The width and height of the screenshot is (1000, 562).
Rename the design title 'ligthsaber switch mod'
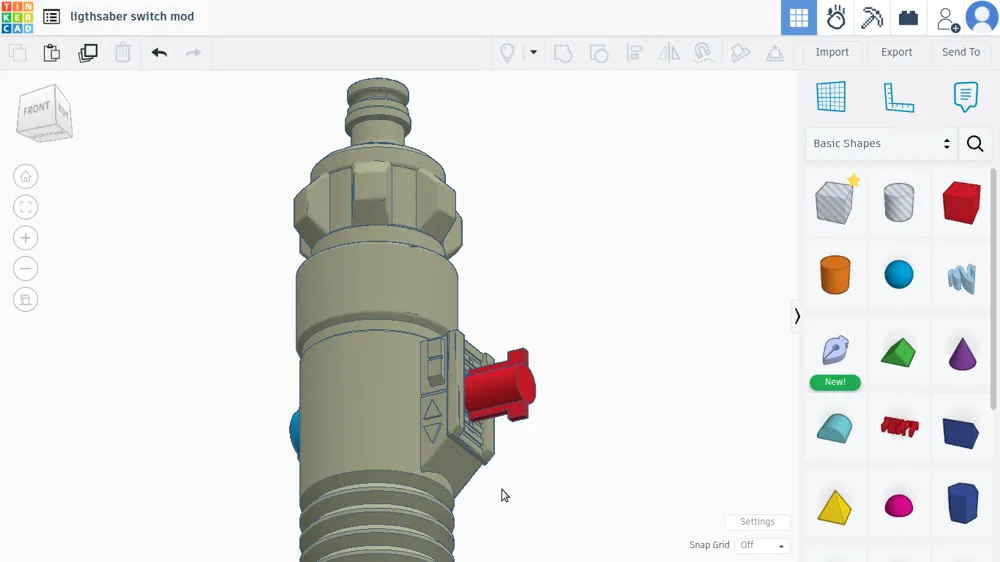[132, 17]
